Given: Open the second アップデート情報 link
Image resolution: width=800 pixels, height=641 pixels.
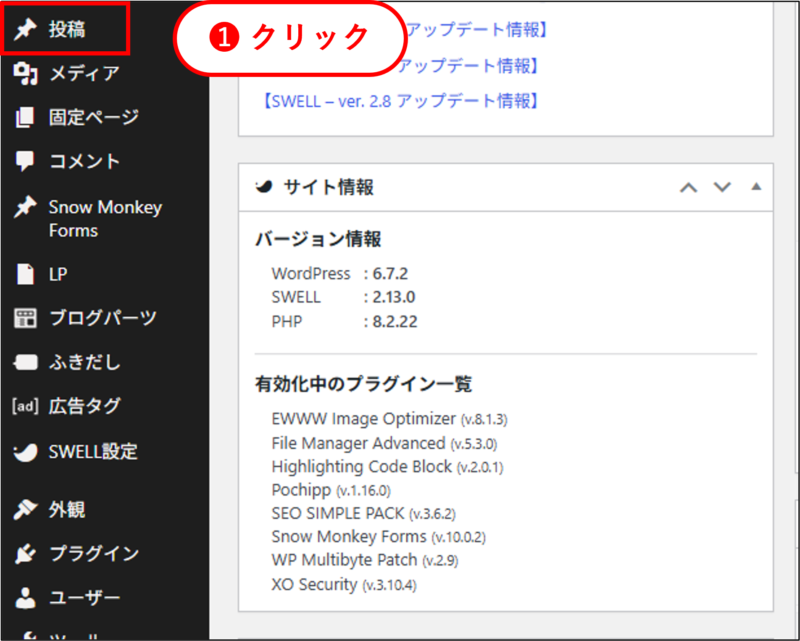Looking at the screenshot, I should pos(470,66).
